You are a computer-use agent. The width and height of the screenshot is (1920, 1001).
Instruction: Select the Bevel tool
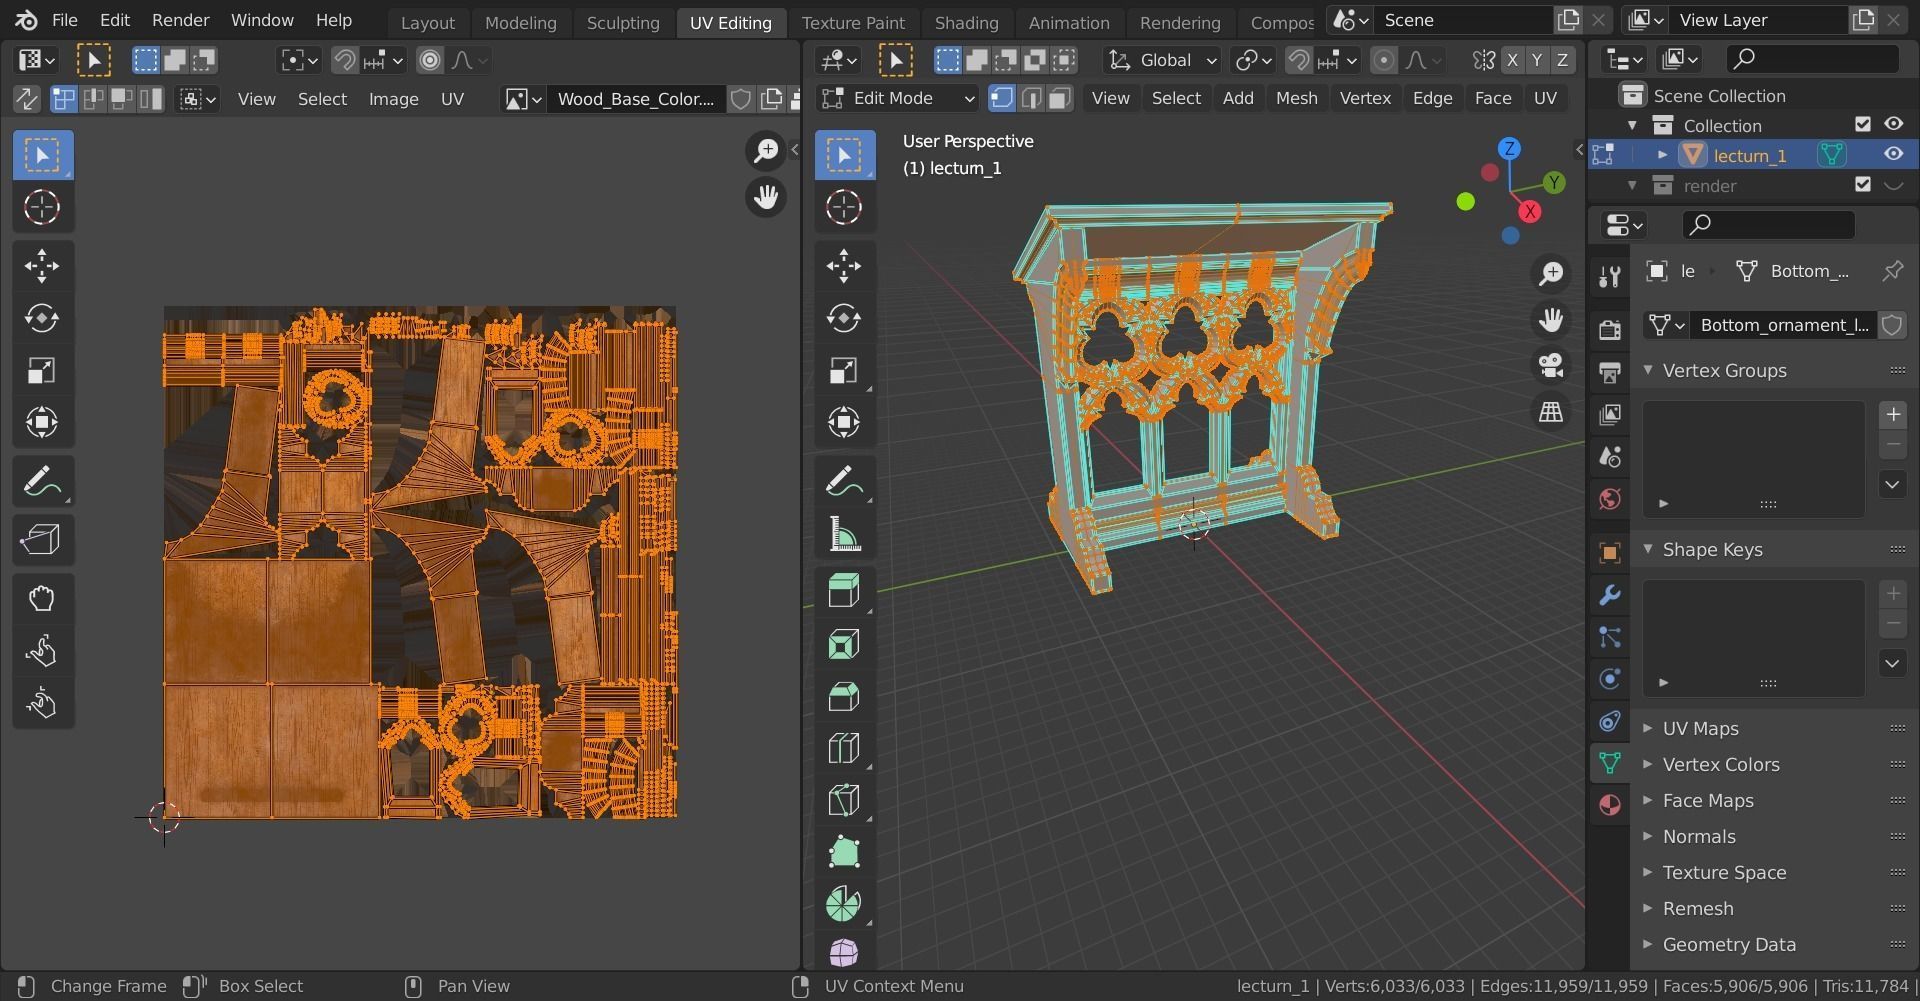(844, 696)
